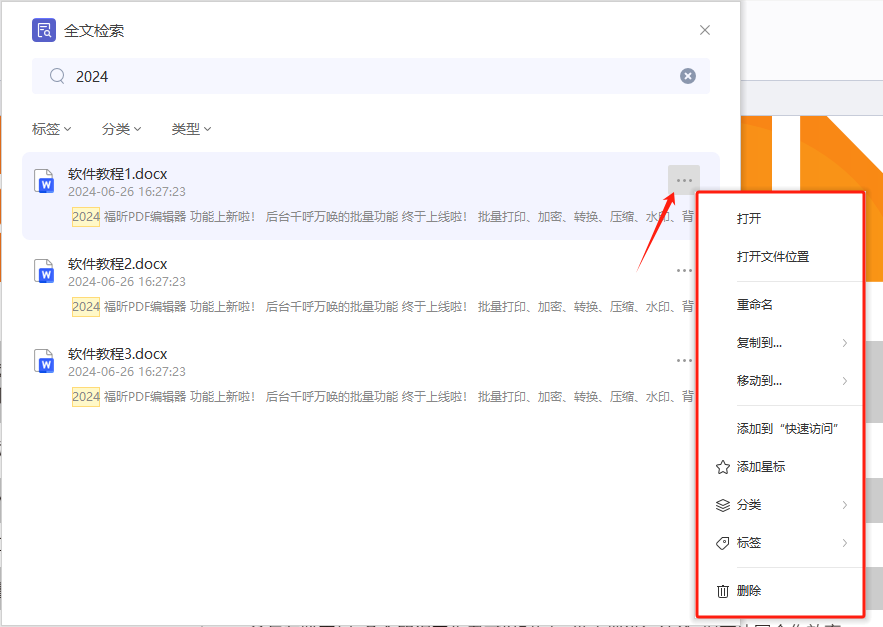Click the timestamp under 软件教程3.docx
This screenshot has width=883, height=627.
point(127,372)
